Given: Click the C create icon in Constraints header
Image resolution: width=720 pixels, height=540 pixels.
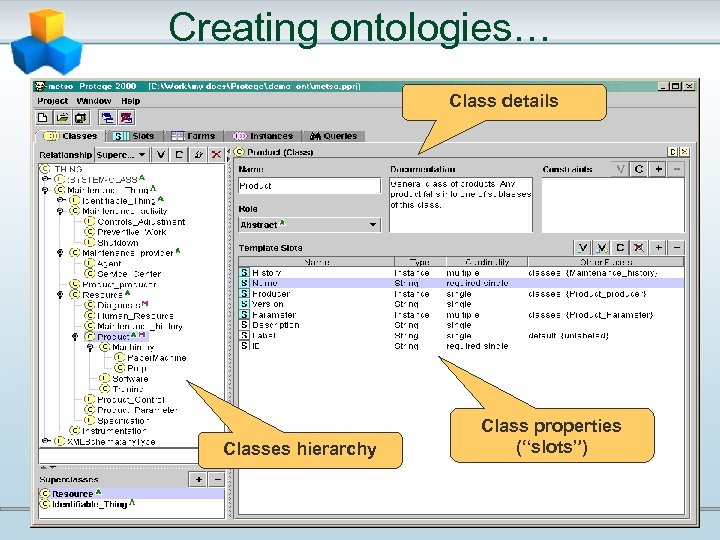Looking at the screenshot, I should [x=639, y=169].
